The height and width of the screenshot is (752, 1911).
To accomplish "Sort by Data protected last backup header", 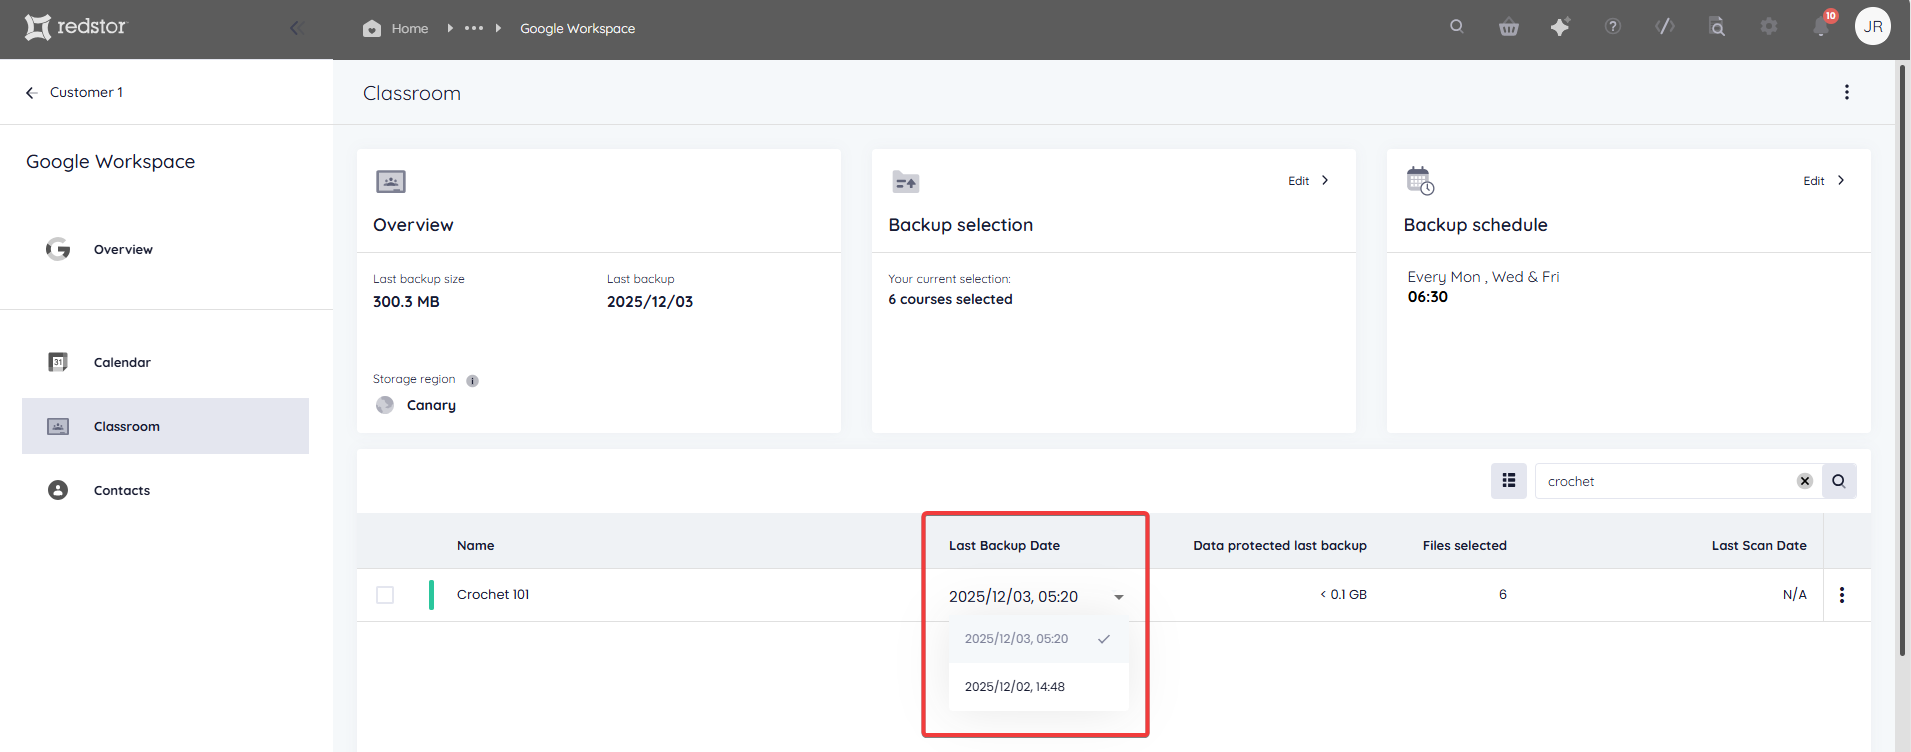I will (1280, 545).
